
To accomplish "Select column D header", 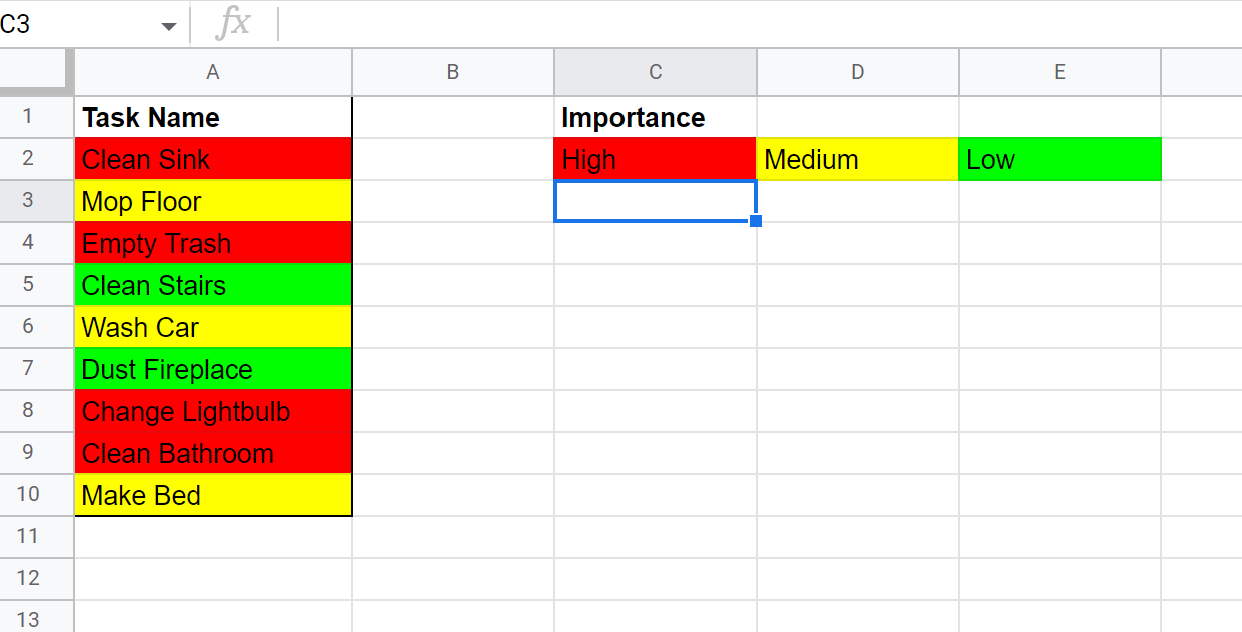I will (x=857, y=72).
